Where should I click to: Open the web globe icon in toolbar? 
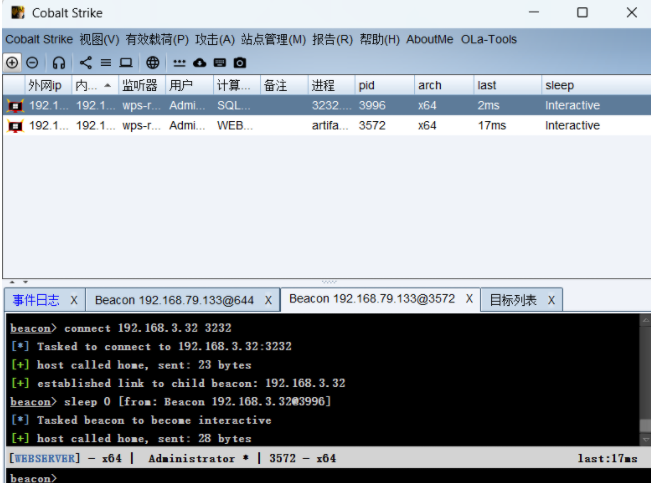coord(152,63)
